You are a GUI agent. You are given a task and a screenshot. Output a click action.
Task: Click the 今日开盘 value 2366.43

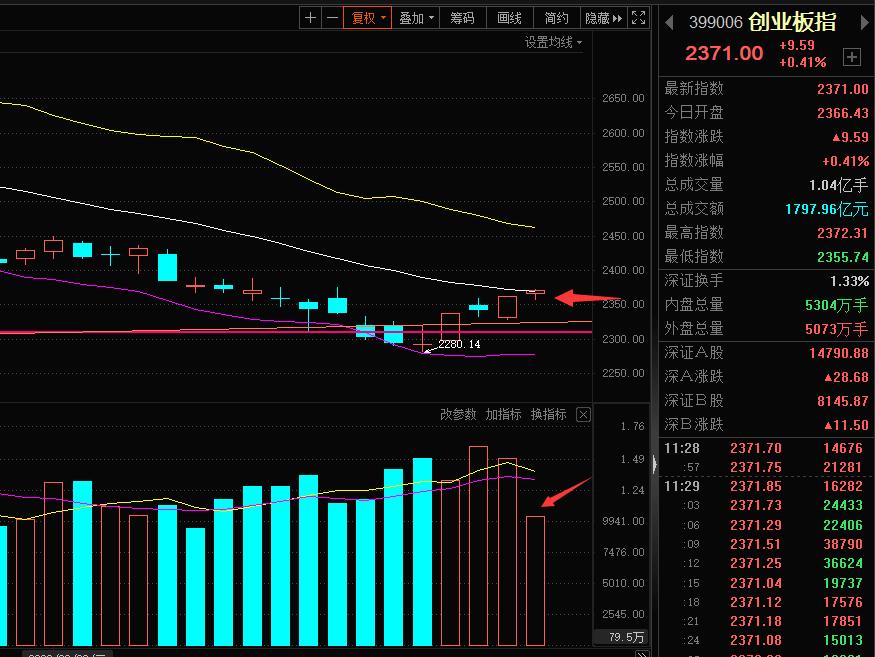coord(843,113)
